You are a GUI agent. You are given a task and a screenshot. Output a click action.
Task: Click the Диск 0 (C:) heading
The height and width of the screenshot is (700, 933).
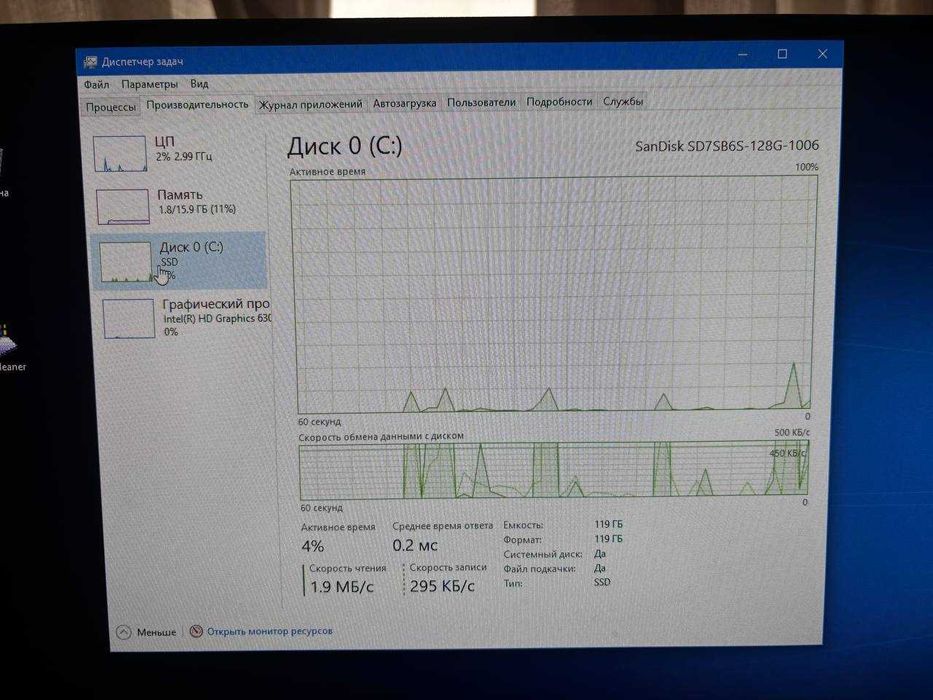coord(345,146)
